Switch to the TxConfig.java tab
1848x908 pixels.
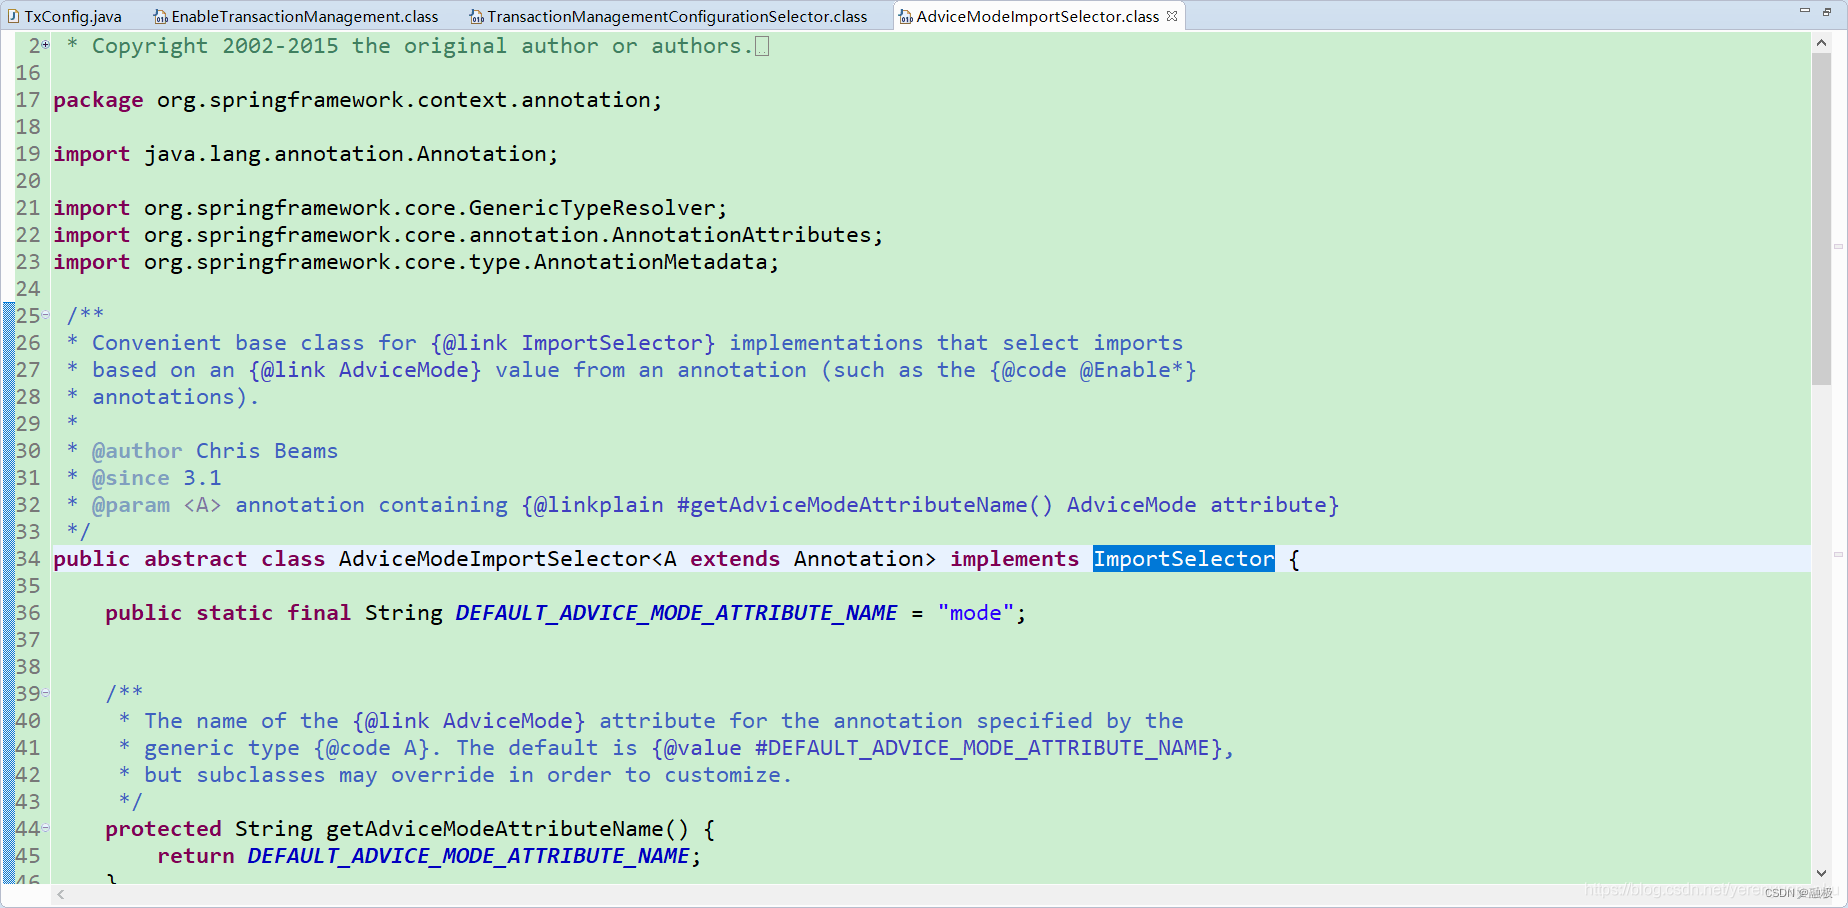[66, 16]
